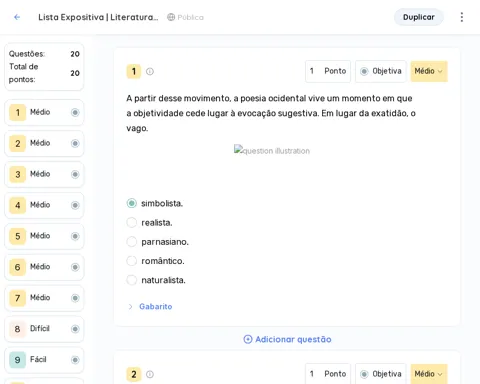The image size is (480, 384).
Task: Click the info icon beside question 2
Action: pyautogui.click(x=150, y=374)
